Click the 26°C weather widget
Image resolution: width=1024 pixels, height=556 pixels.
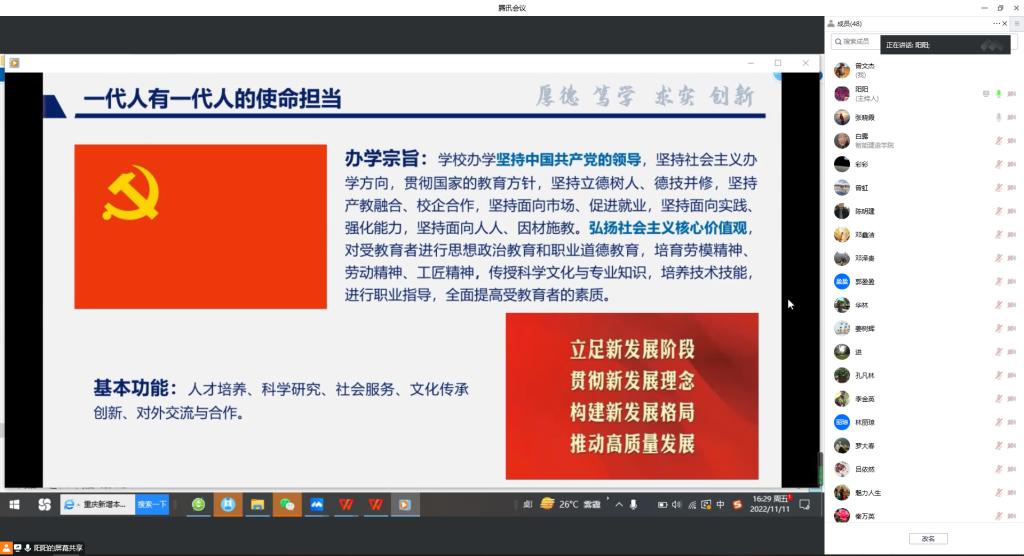pos(560,504)
